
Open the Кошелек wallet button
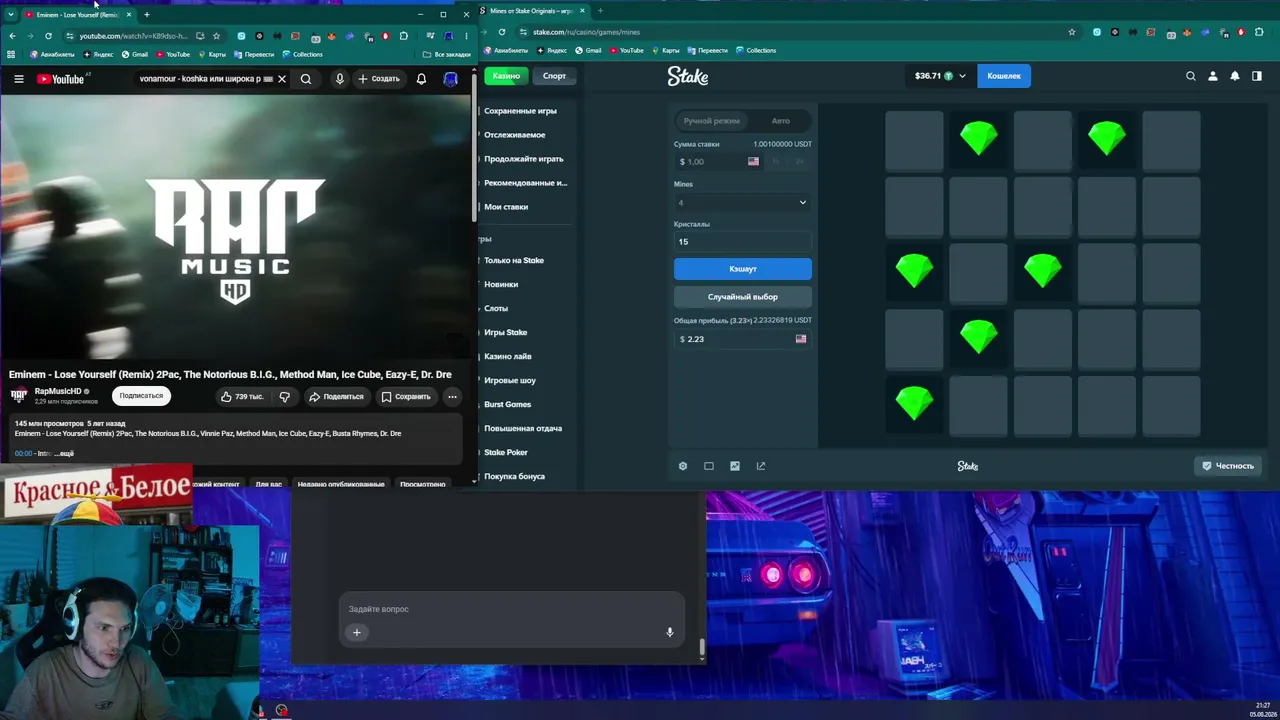tap(1004, 76)
